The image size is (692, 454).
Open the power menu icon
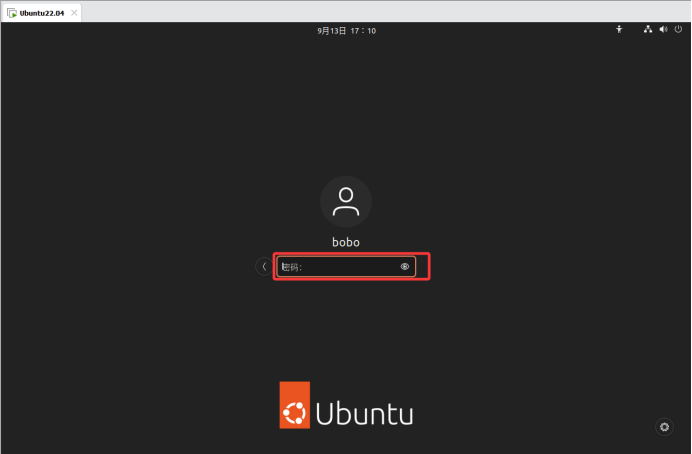click(678, 30)
